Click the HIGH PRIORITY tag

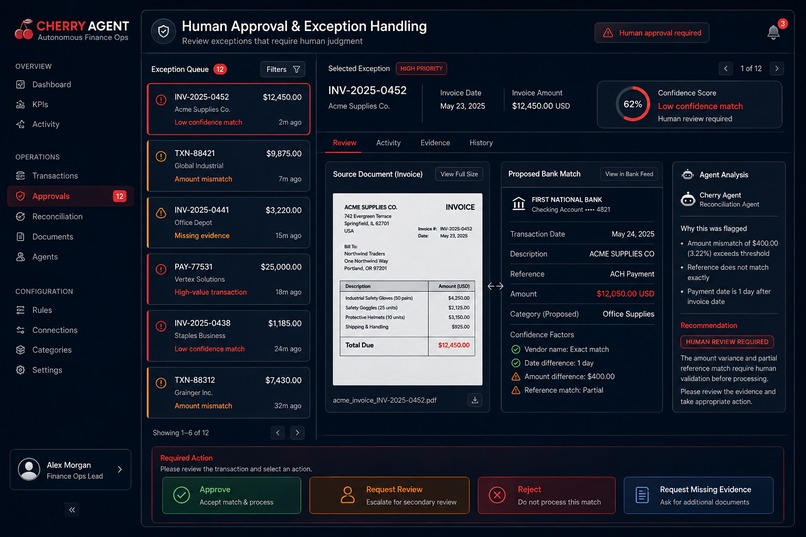pyautogui.click(x=422, y=68)
